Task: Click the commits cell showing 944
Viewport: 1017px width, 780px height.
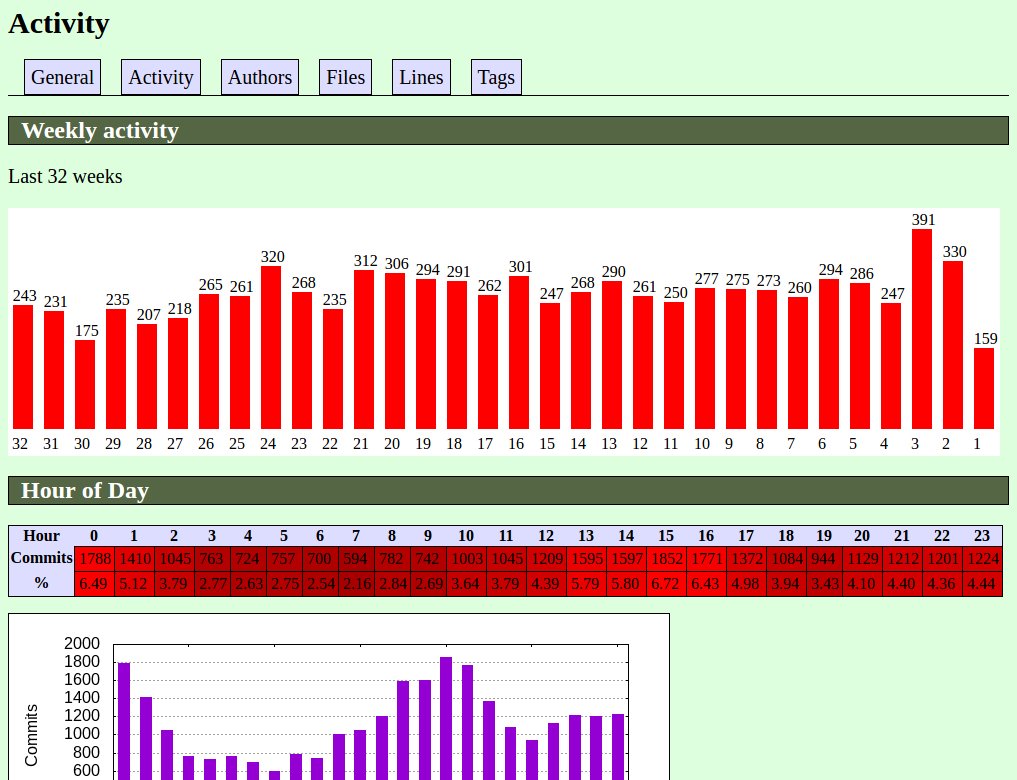Action: click(x=824, y=558)
